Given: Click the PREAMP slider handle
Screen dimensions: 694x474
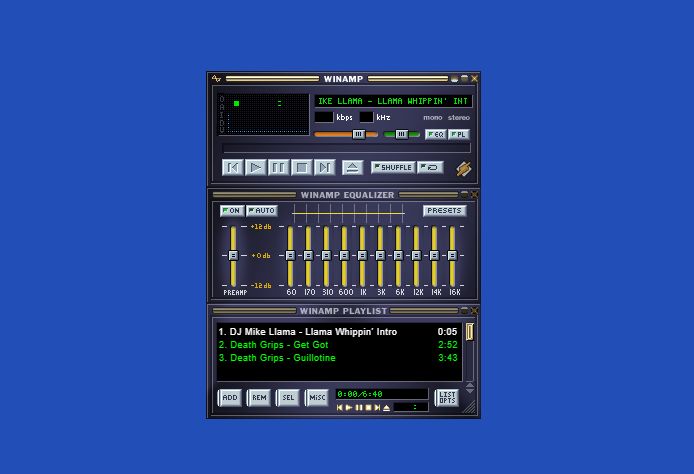Looking at the screenshot, I should coord(233,255).
